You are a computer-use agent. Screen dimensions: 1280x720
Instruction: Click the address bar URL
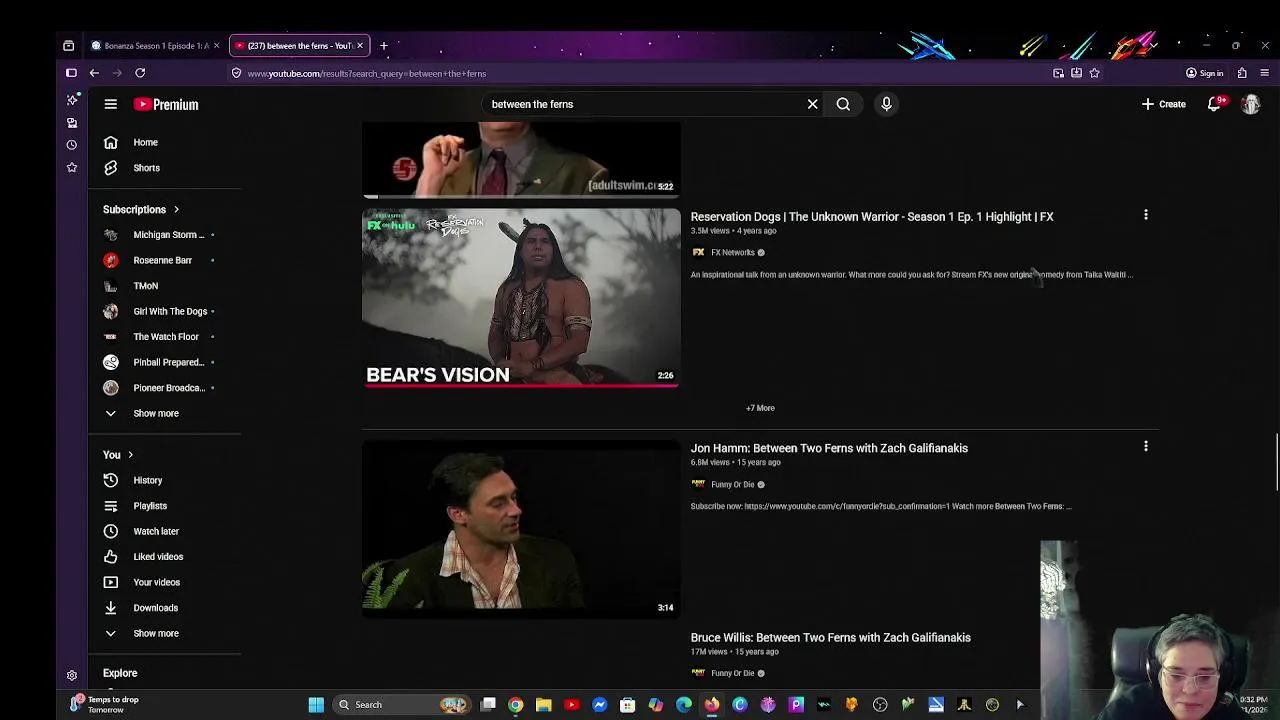(366, 73)
